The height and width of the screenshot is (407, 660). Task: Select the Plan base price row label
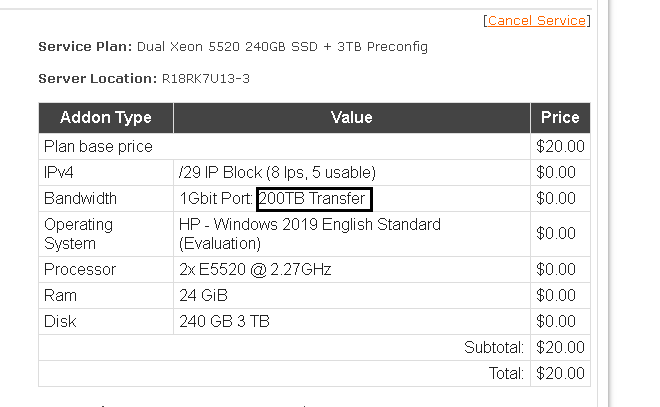tap(98, 147)
